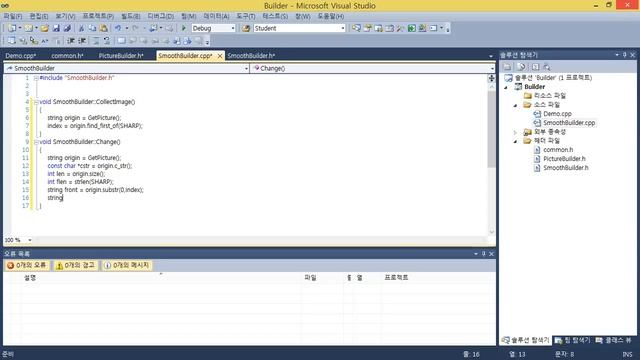Screen dimensions: 640x360
Task: Open the 100 % zoom level dropdown
Action: 30,240
